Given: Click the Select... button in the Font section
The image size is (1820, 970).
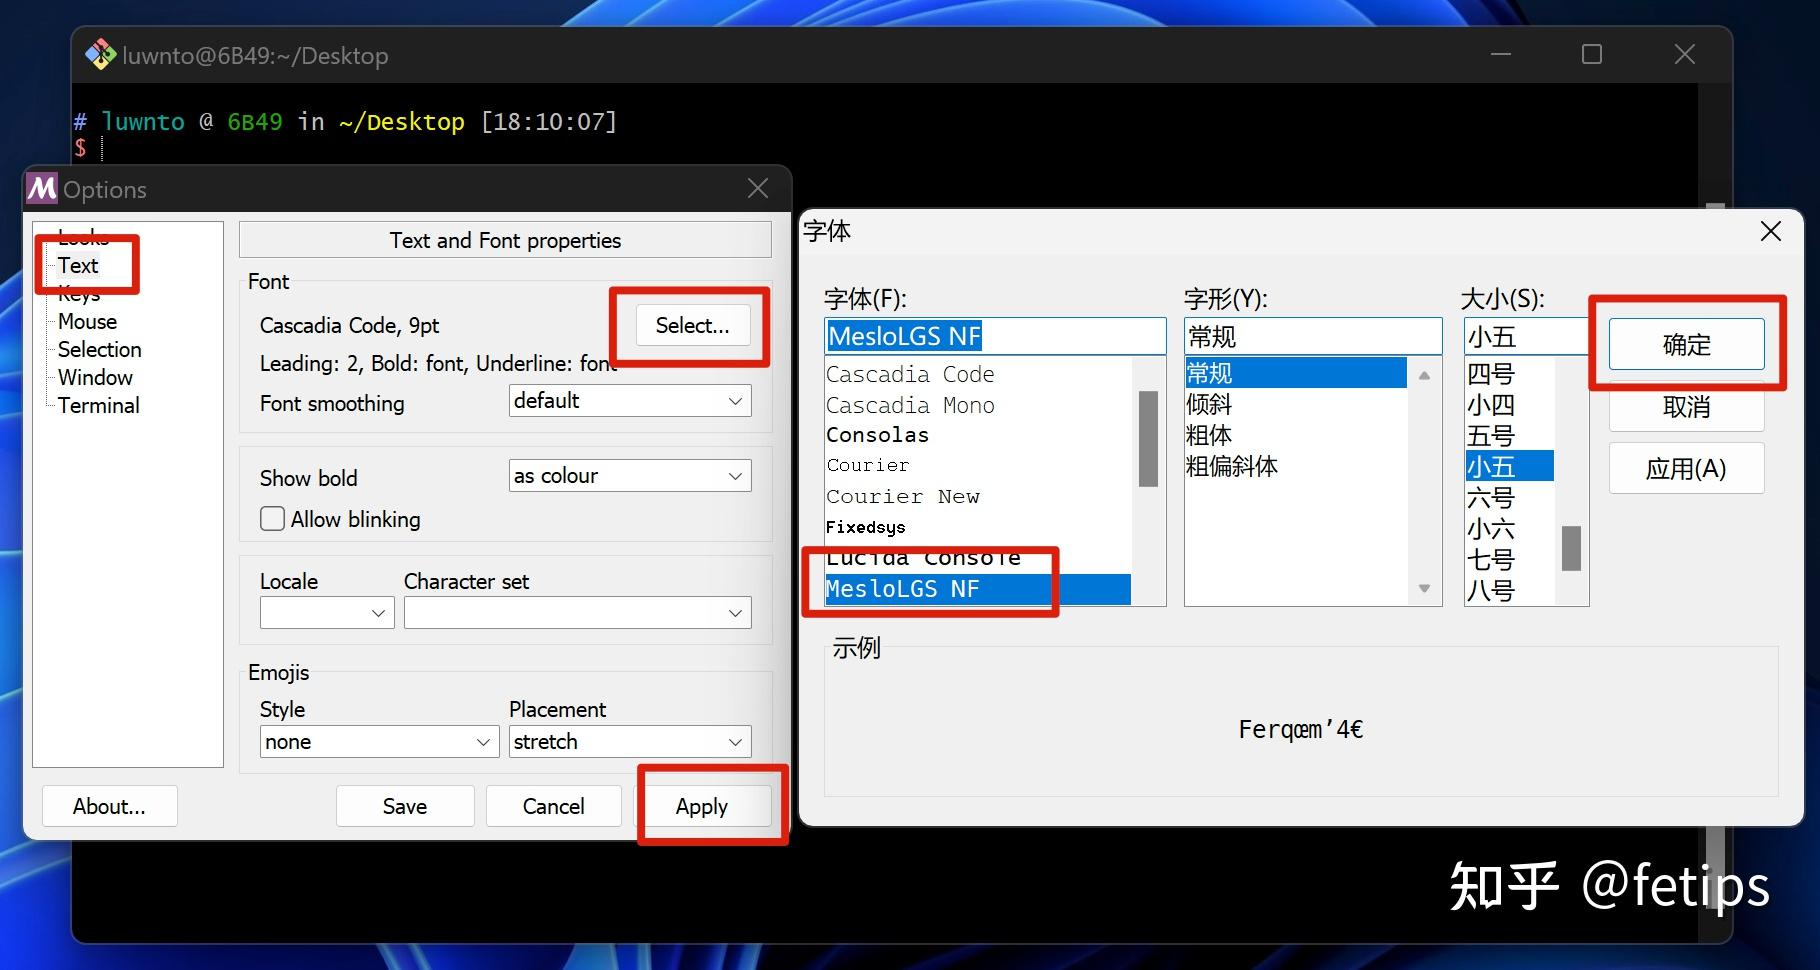Looking at the screenshot, I should (691, 325).
